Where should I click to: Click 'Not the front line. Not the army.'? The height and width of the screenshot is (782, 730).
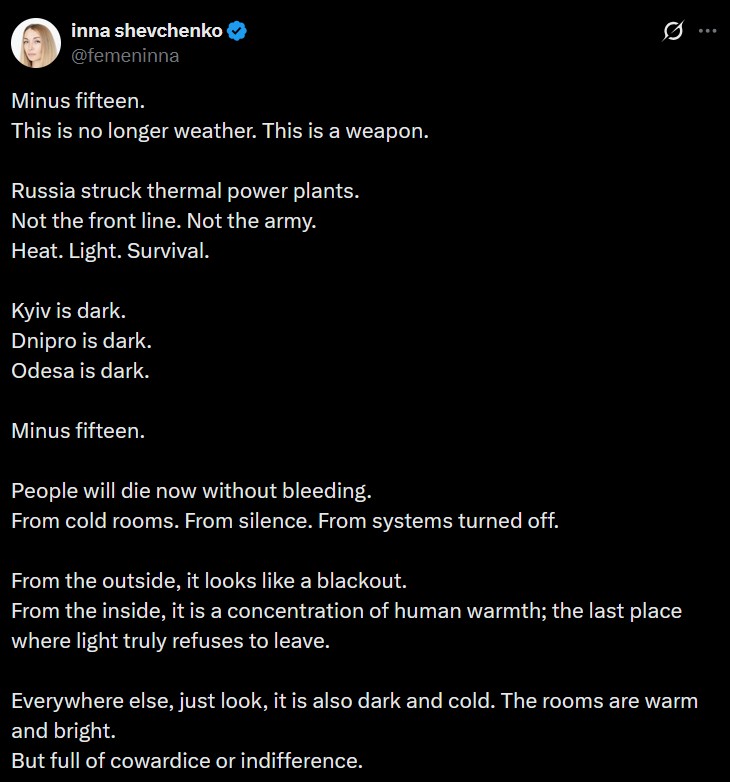pos(164,220)
